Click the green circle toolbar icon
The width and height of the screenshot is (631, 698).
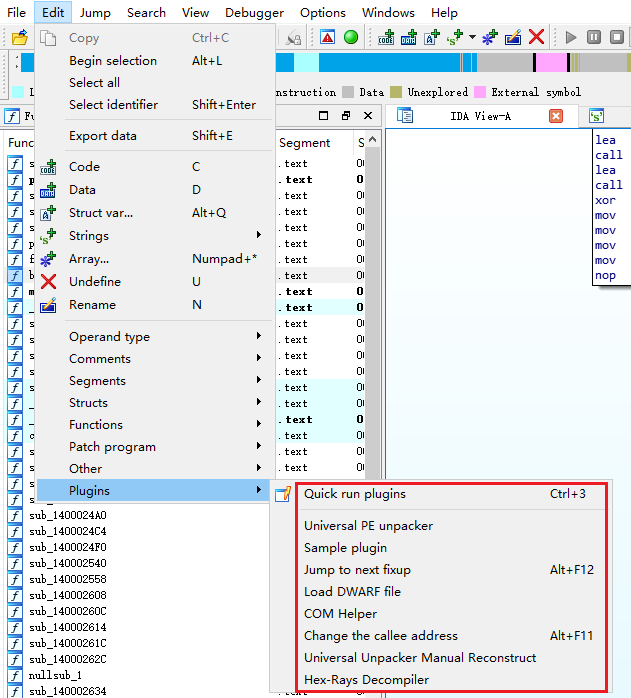351,37
